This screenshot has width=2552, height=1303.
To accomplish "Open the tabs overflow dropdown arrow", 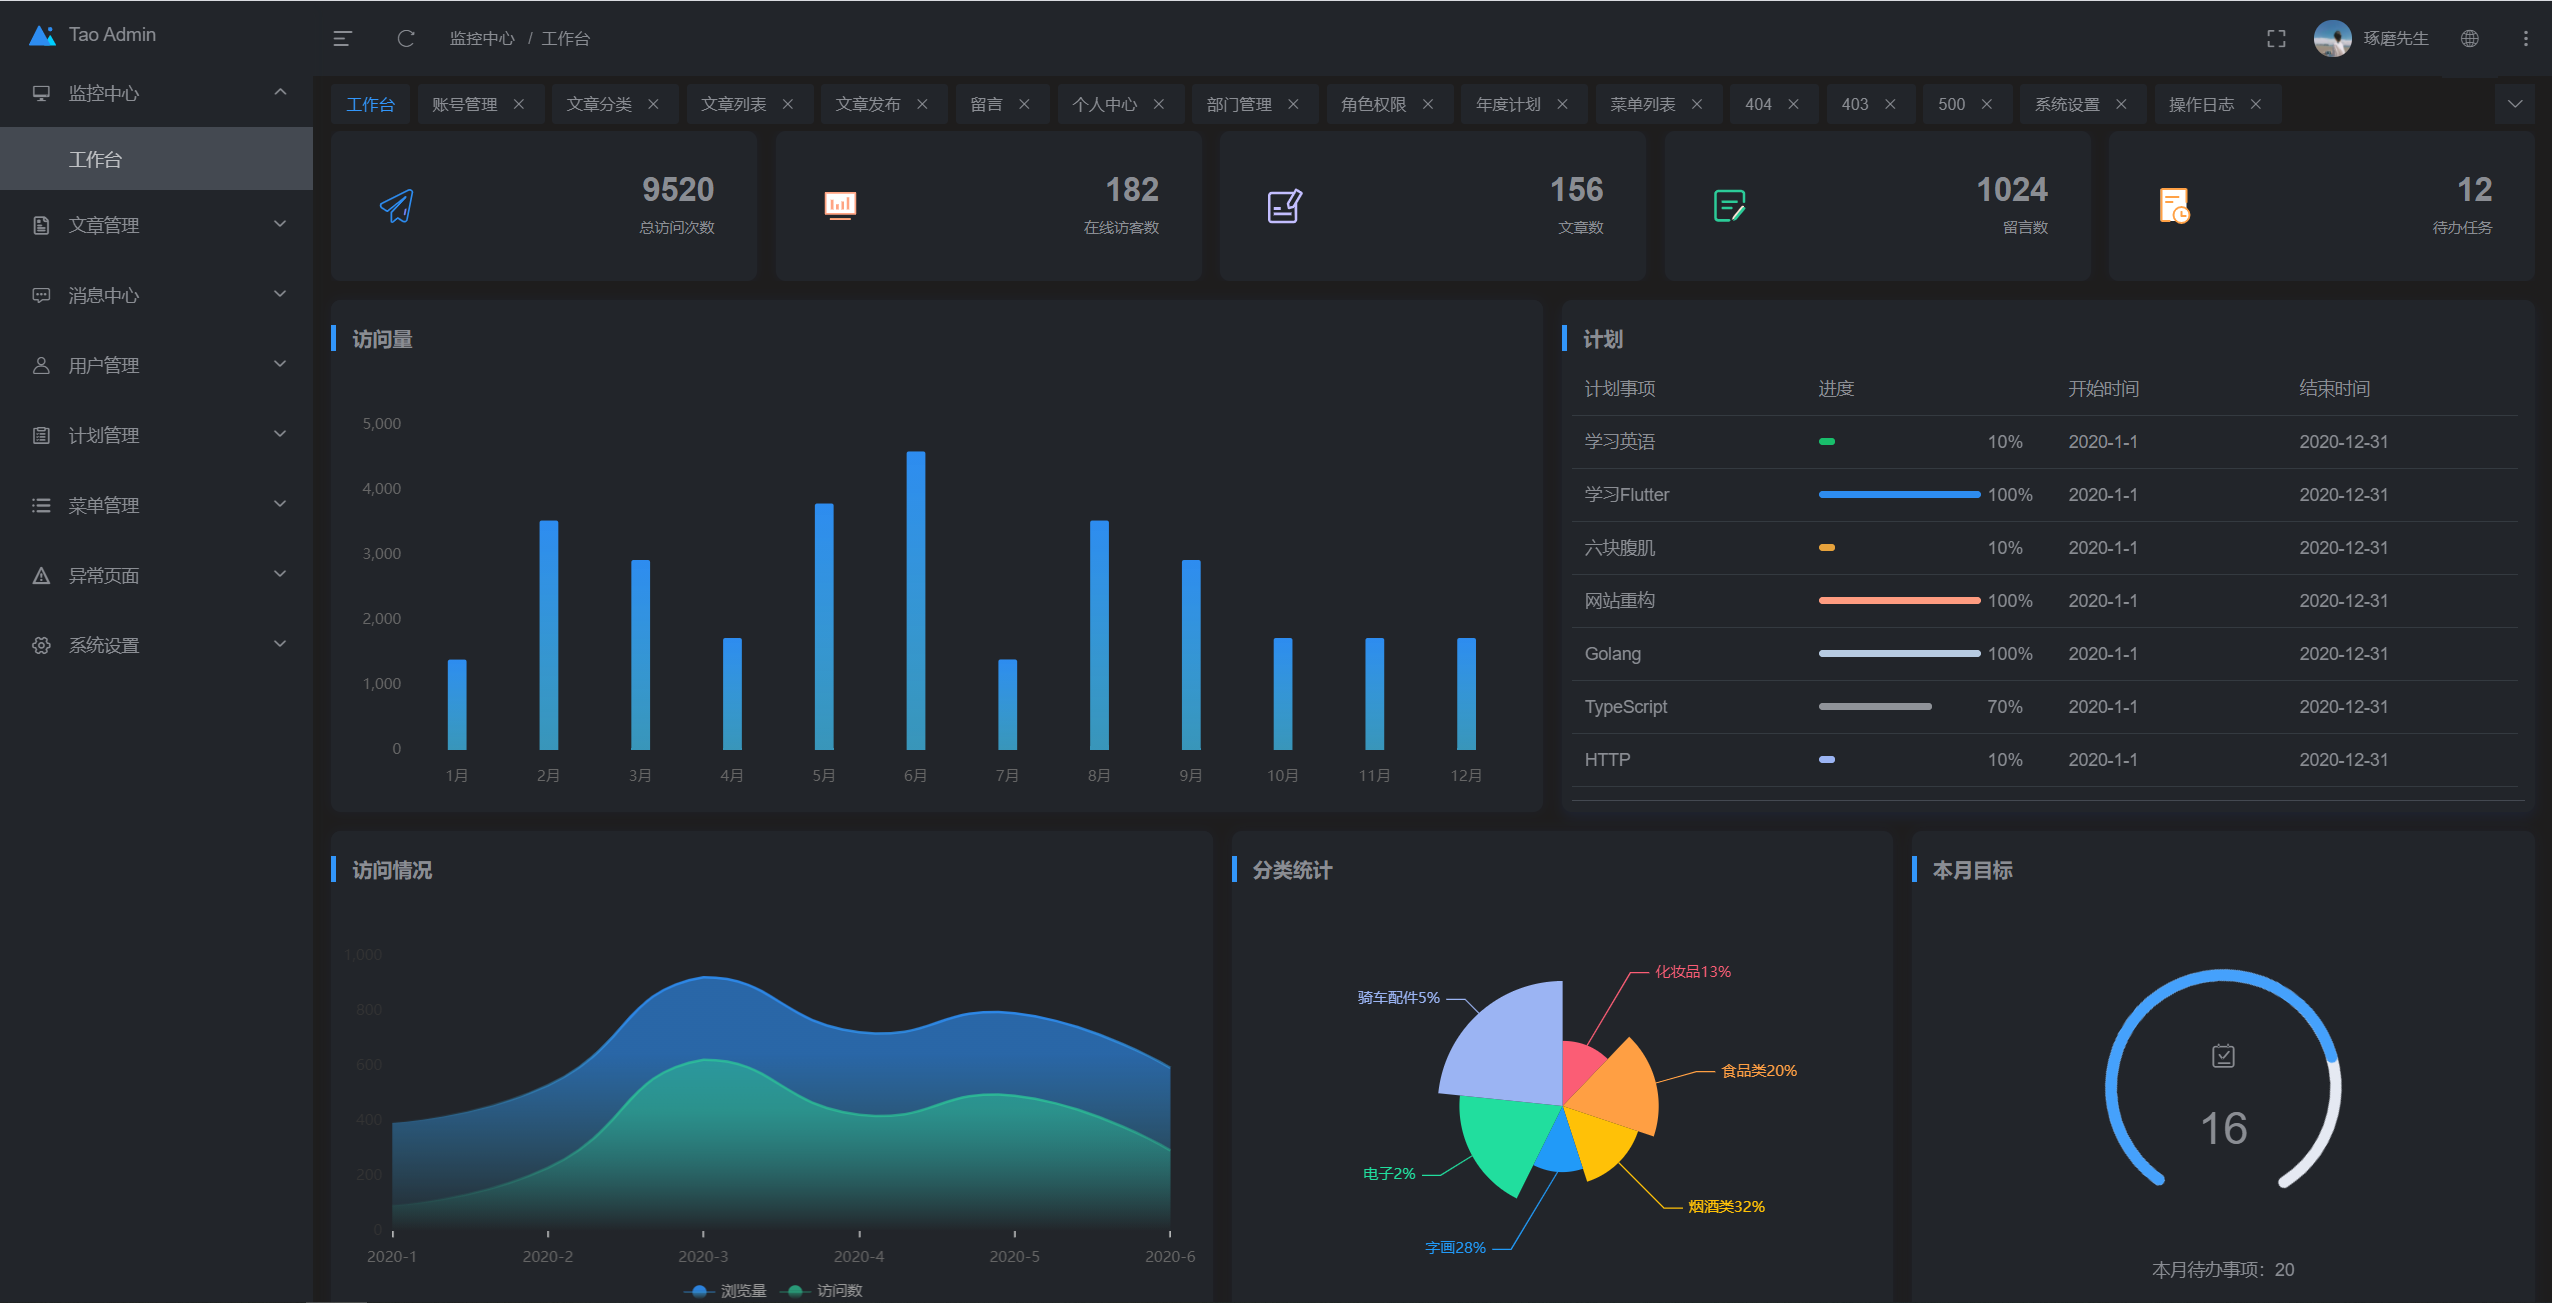I will 2514,104.
